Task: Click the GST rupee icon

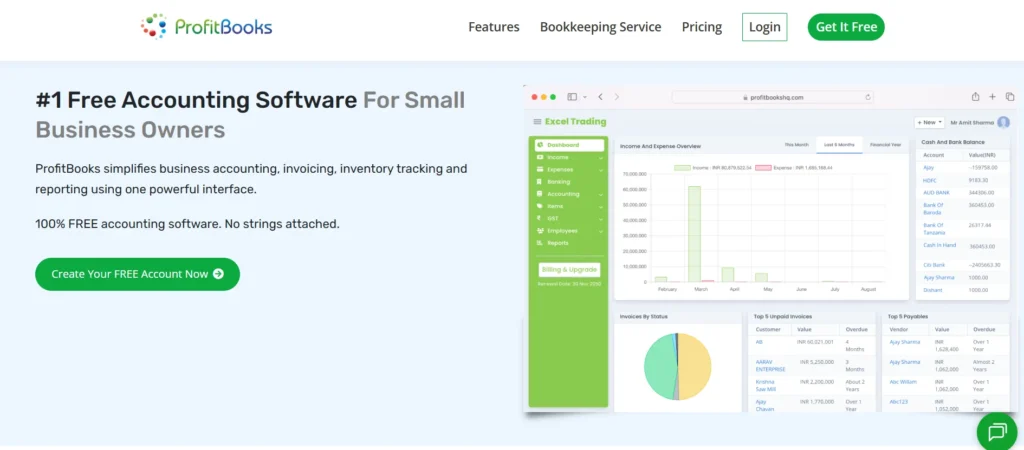Action: 539,218
